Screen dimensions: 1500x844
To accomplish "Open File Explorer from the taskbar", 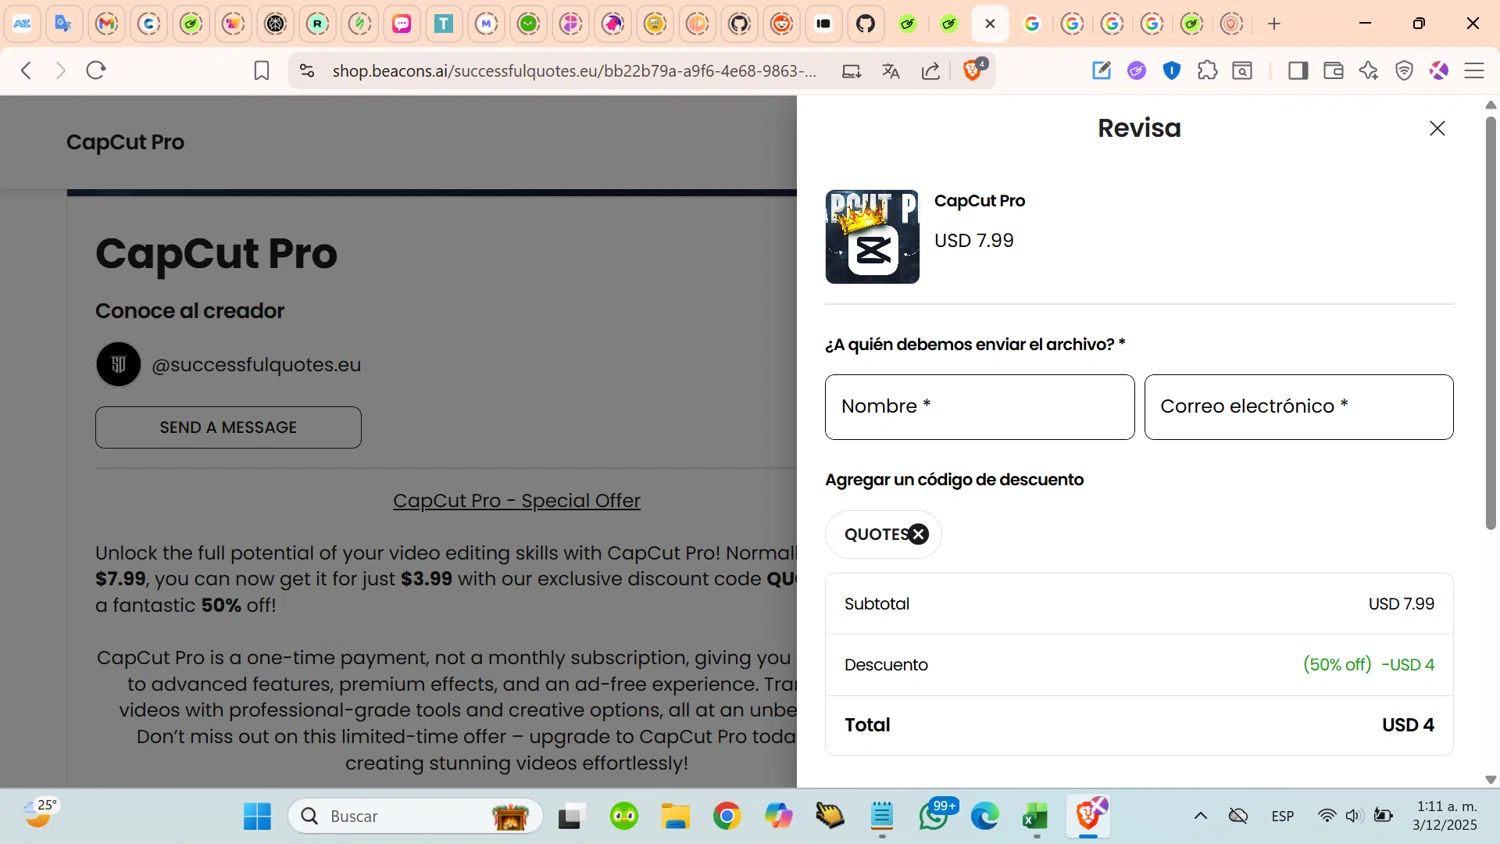I will pos(676,816).
